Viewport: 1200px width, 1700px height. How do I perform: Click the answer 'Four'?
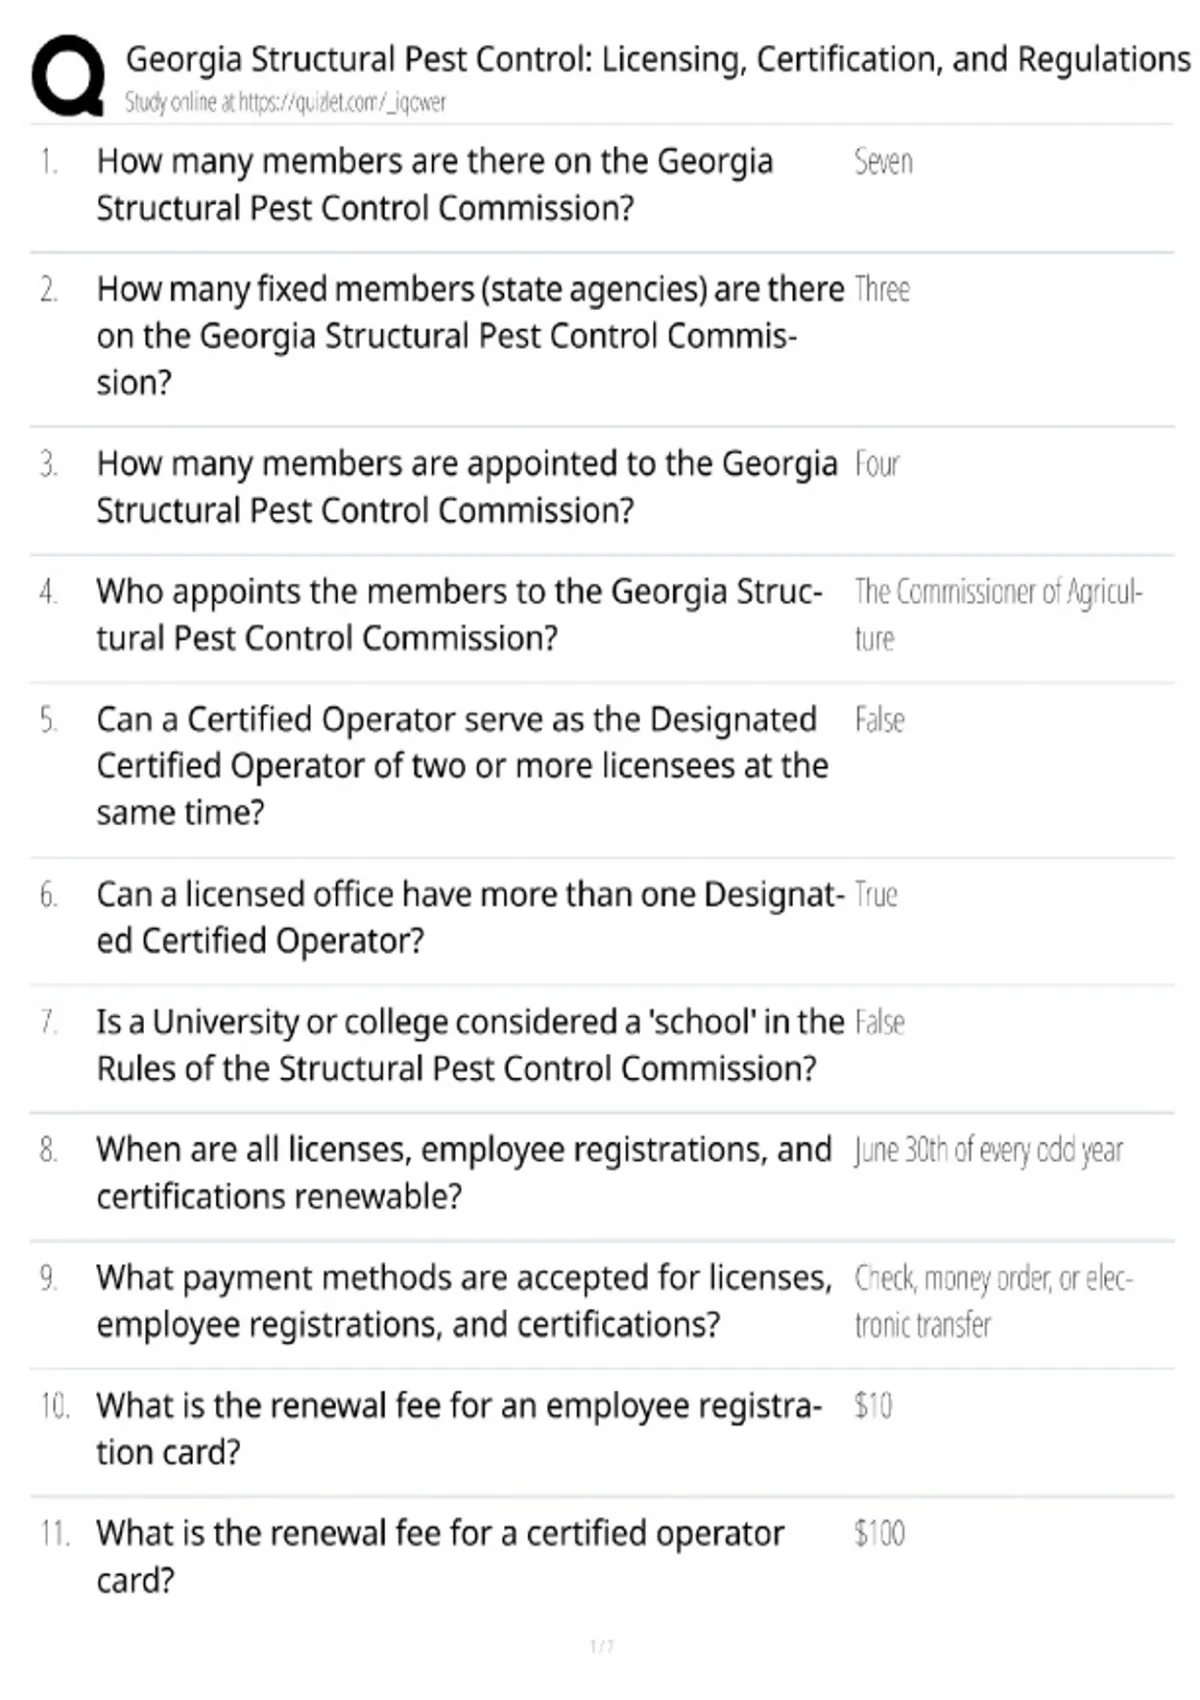tap(877, 465)
